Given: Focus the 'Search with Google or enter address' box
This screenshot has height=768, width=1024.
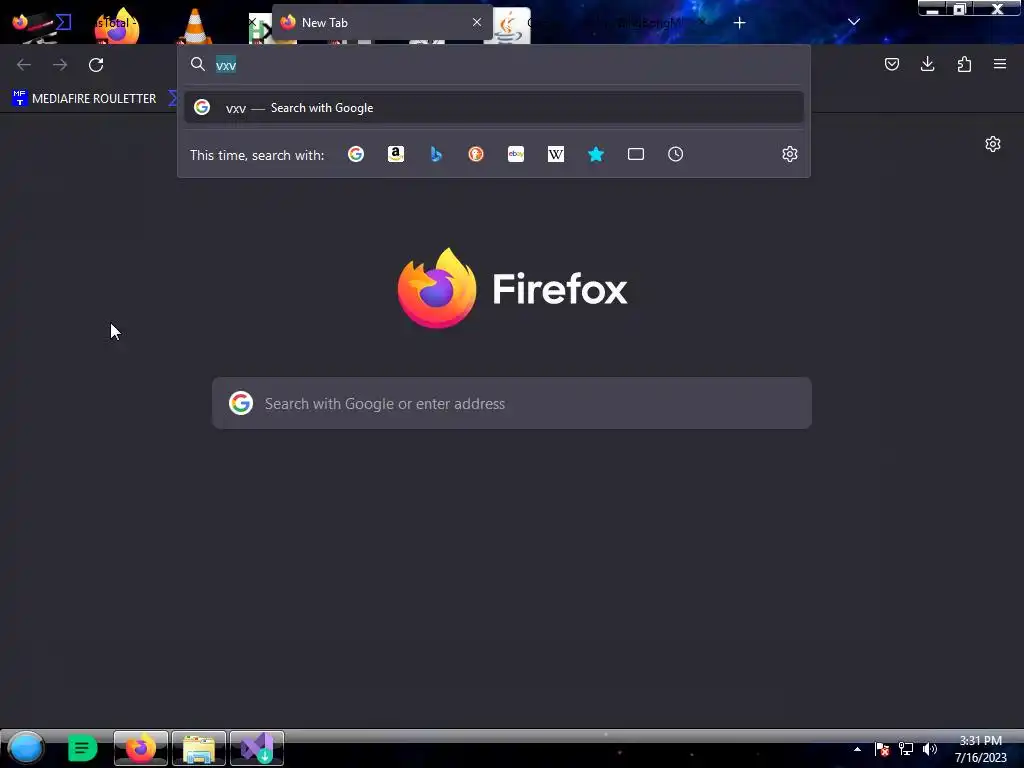Looking at the screenshot, I should pyautogui.click(x=512, y=404).
